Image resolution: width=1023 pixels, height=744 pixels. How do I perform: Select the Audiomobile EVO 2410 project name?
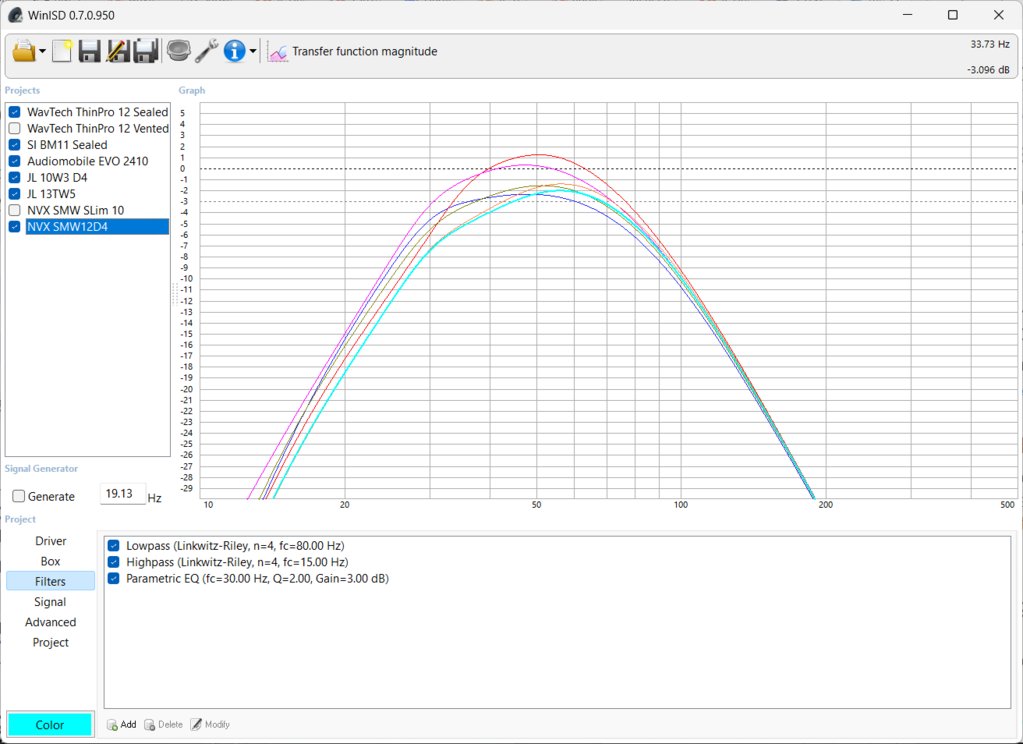87,161
